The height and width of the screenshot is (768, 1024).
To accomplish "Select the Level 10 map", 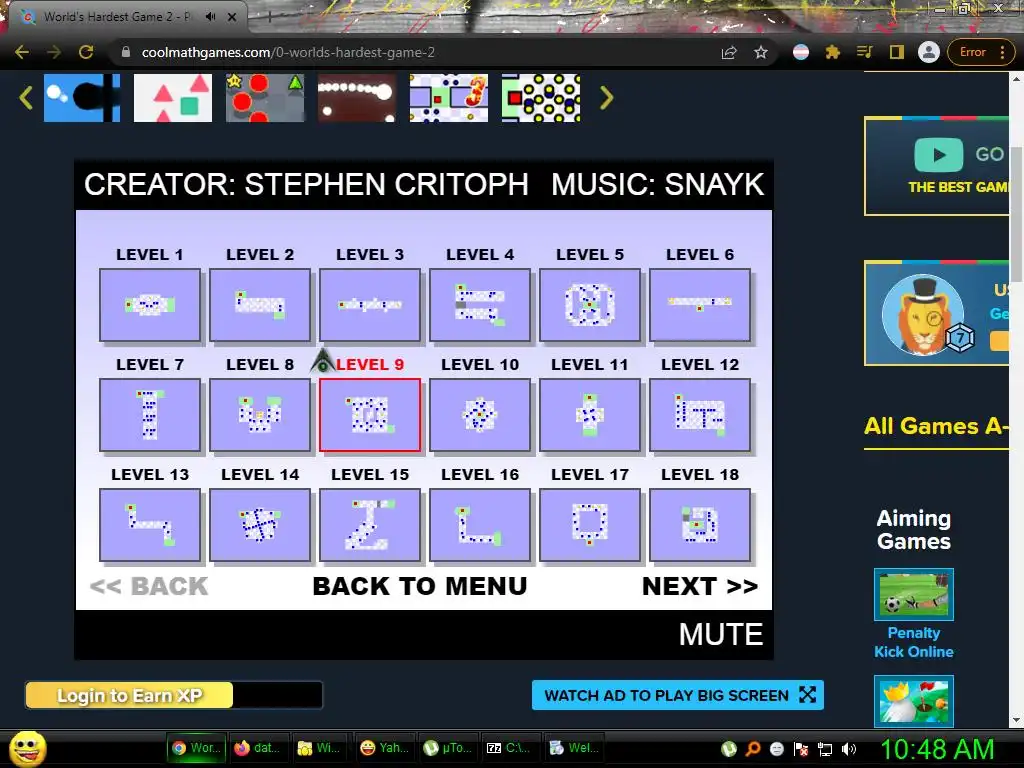I will (x=480, y=415).
